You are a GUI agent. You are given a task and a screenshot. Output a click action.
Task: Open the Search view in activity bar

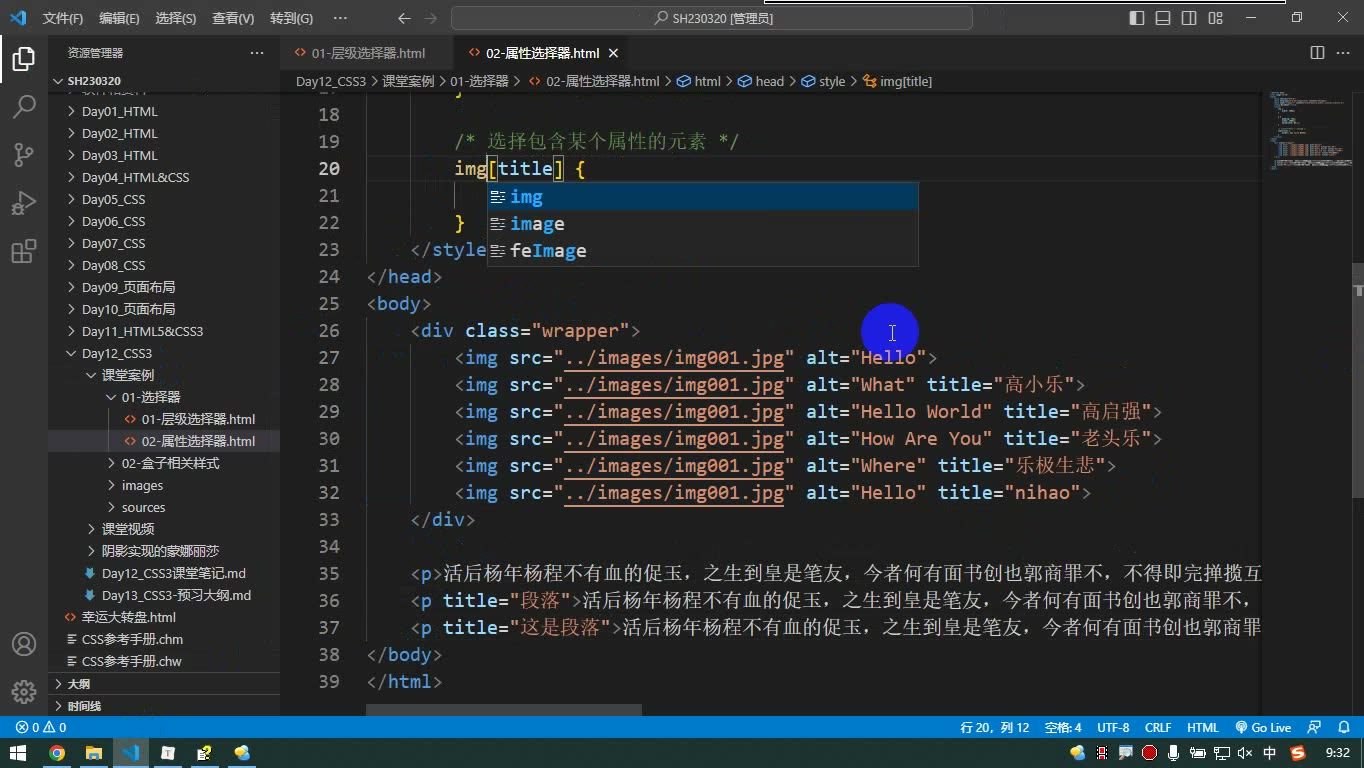click(24, 107)
